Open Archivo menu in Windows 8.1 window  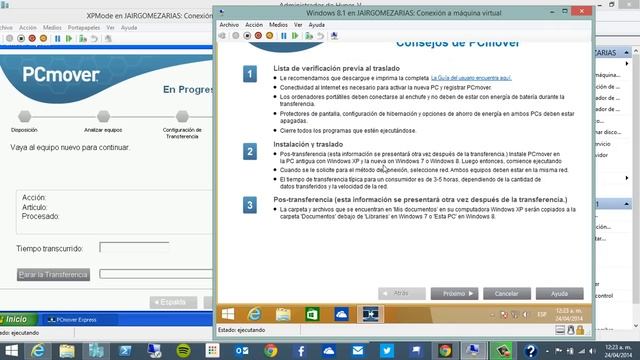pos(229,25)
